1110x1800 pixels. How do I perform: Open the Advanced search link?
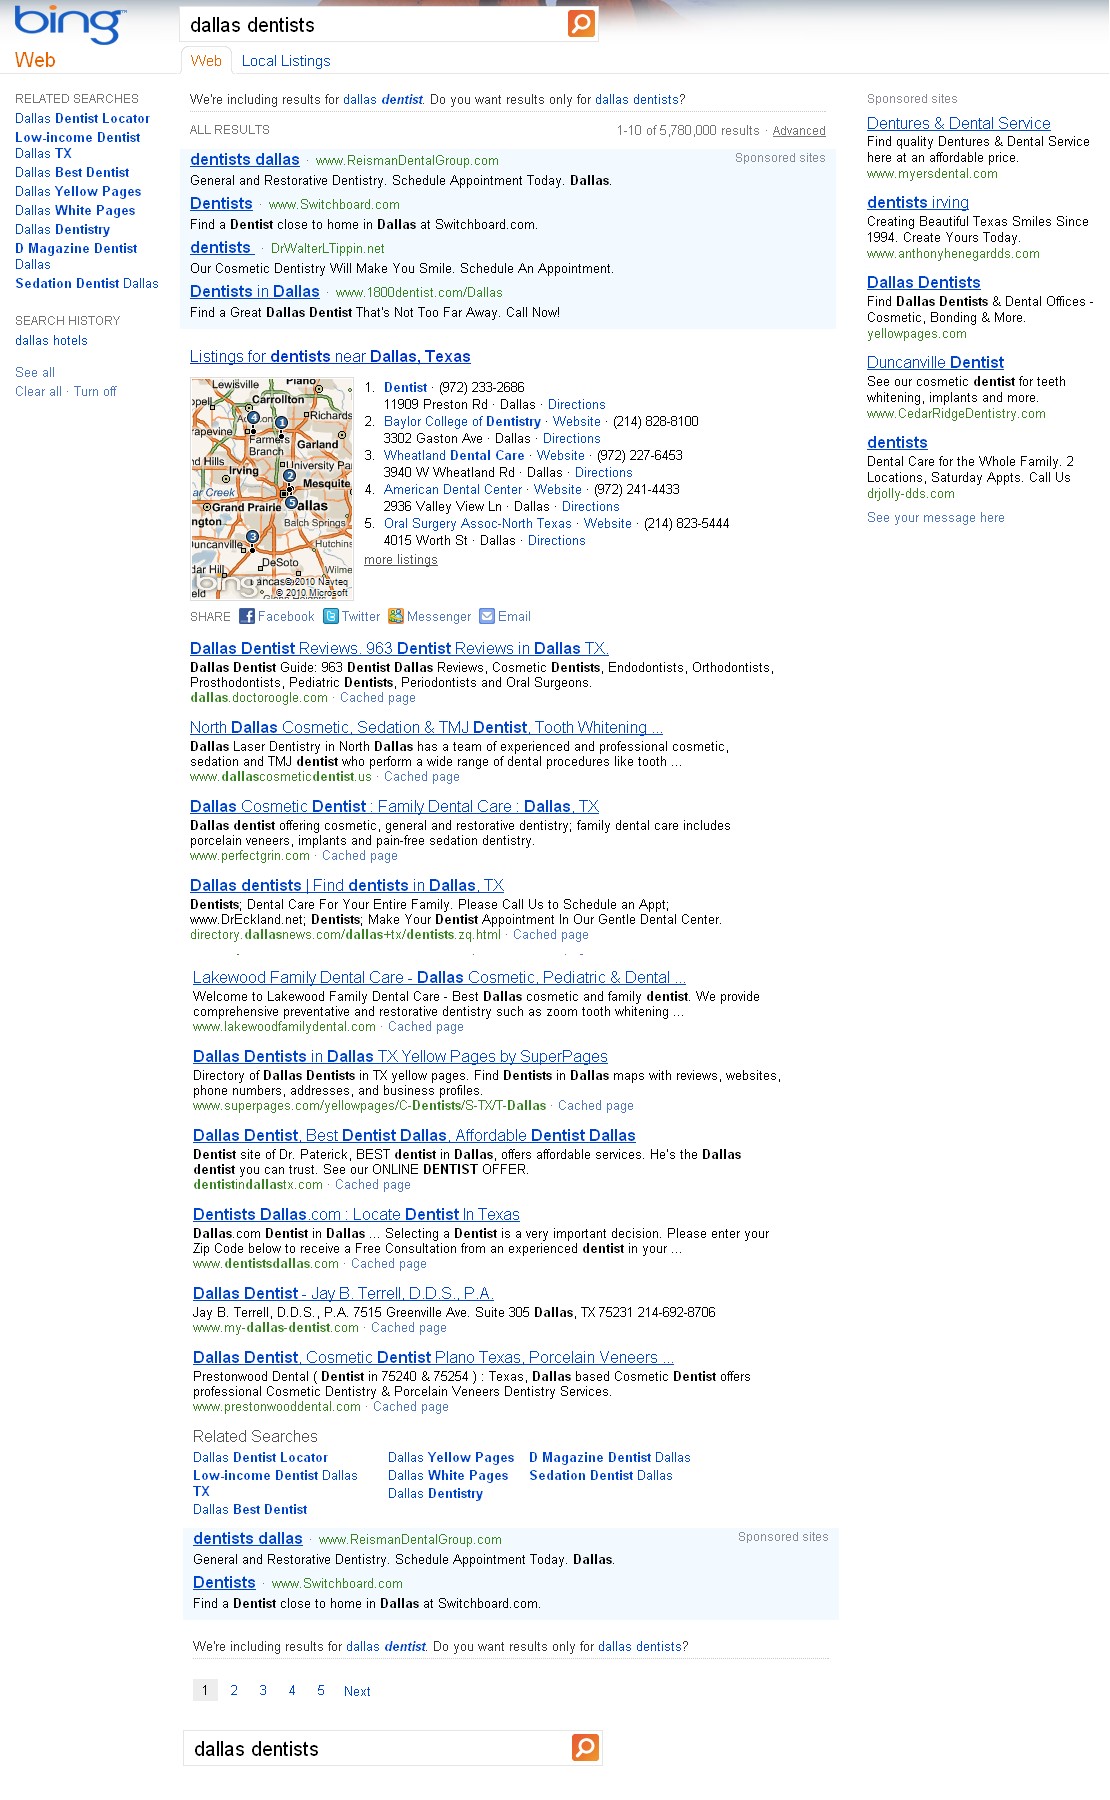tap(799, 131)
